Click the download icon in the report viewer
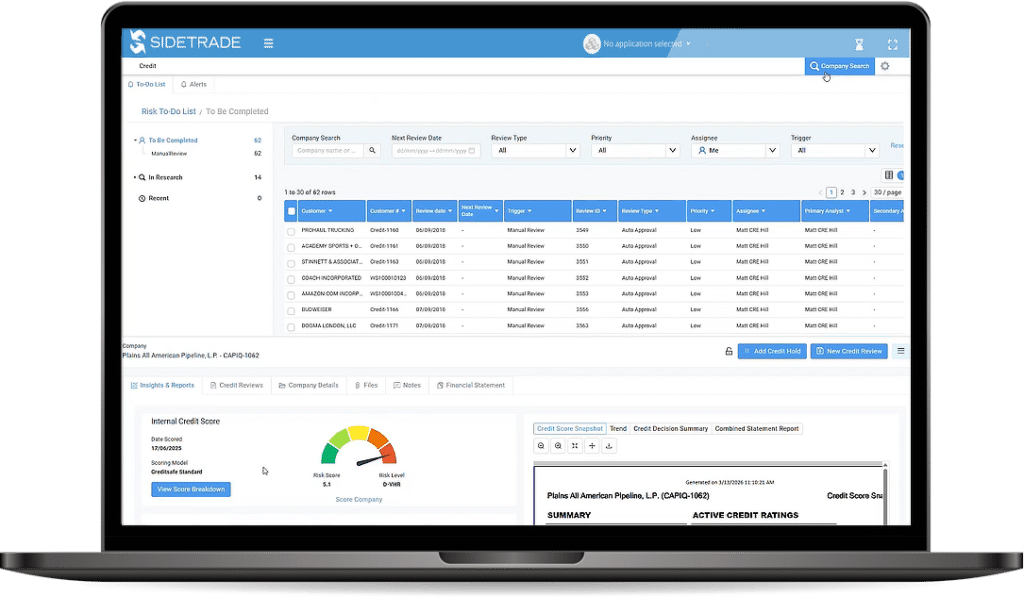Viewport: 1024px width, 597px height. 609,446
